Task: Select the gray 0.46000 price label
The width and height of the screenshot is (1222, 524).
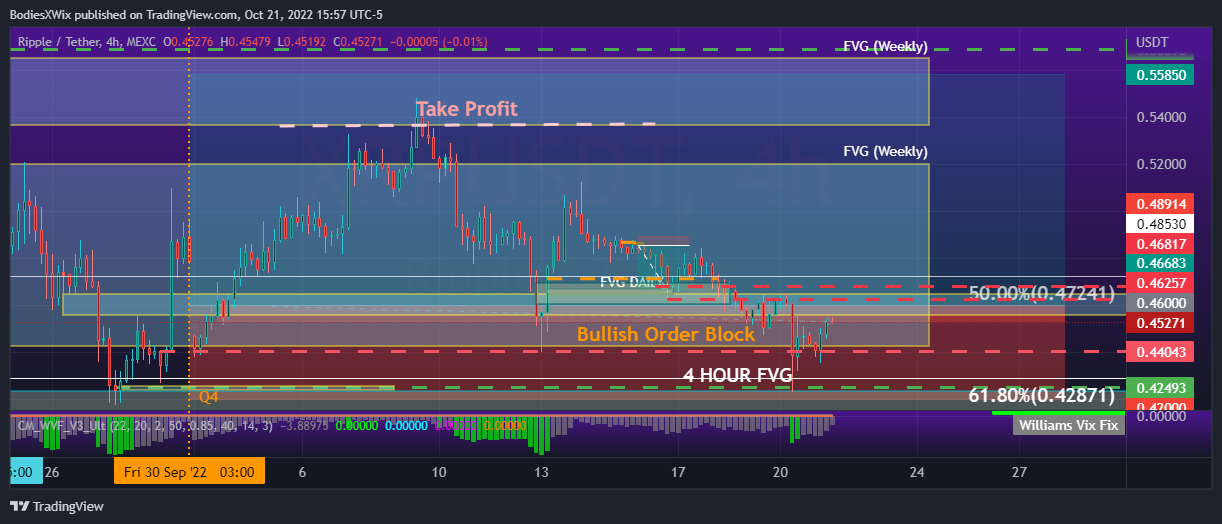Action: click(1160, 303)
